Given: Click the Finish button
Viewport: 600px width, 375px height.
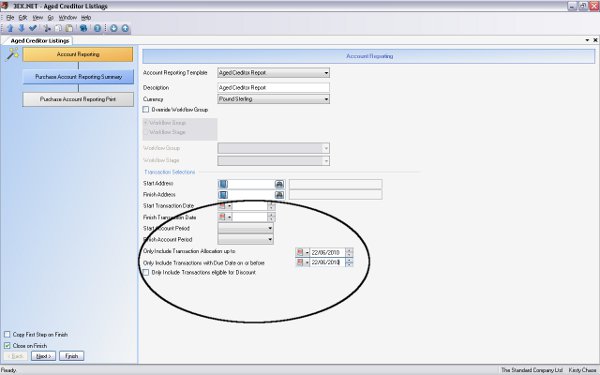Looking at the screenshot, I should tap(72, 356).
